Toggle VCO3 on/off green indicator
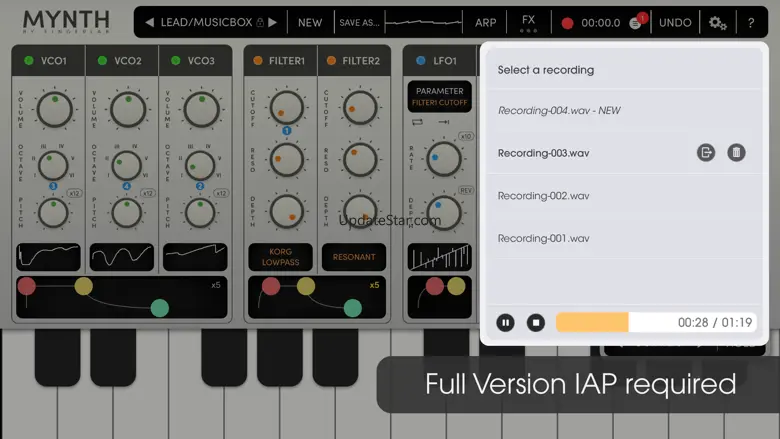Image resolution: width=780 pixels, height=439 pixels. pos(176,61)
